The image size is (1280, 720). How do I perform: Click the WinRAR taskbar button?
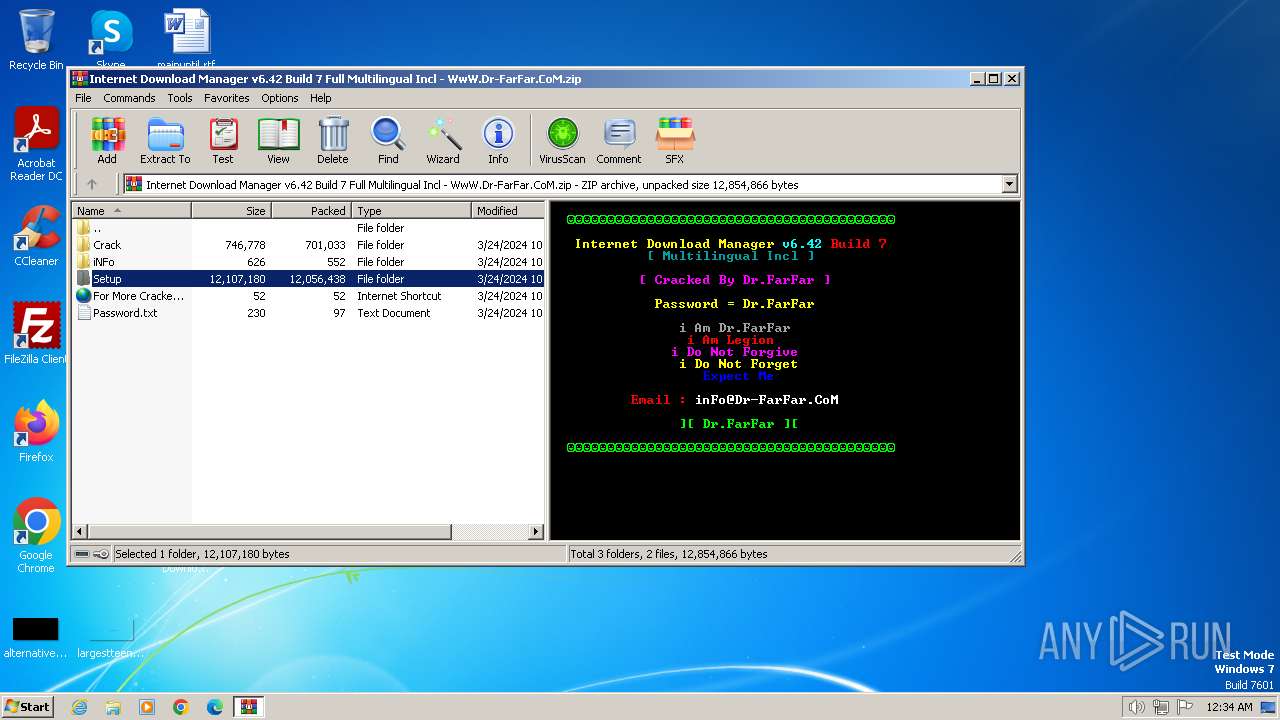point(249,707)
